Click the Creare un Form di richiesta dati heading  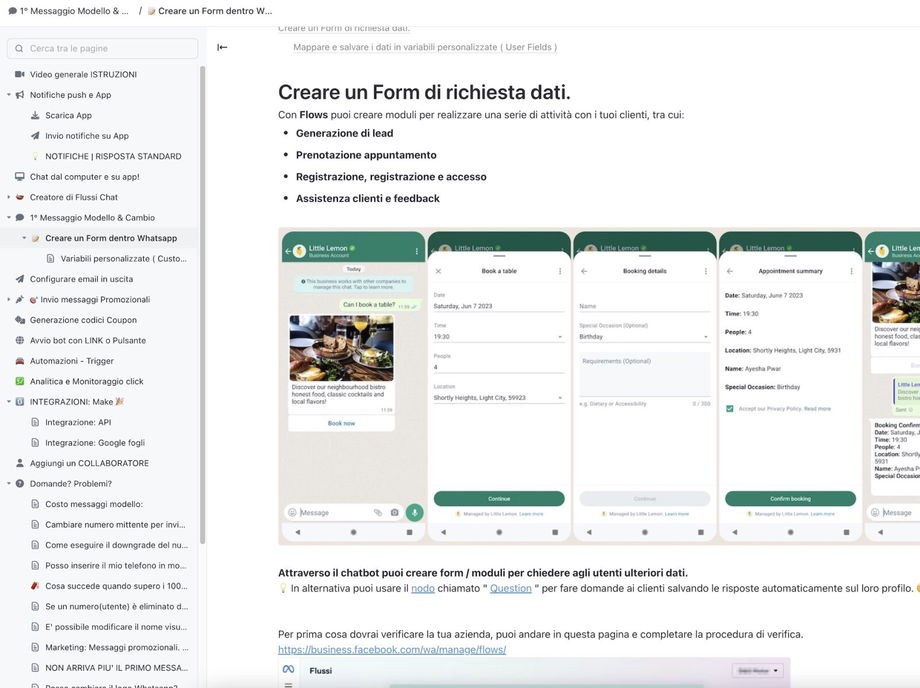pyautogui.click(x=424, y=93)
